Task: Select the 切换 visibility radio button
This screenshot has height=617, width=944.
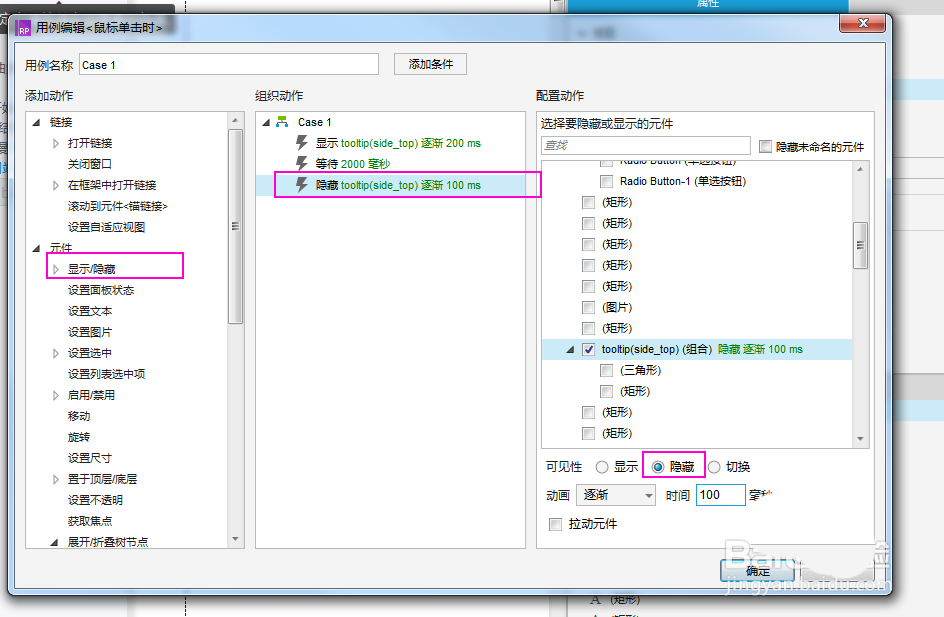Action: coord(714,467)
